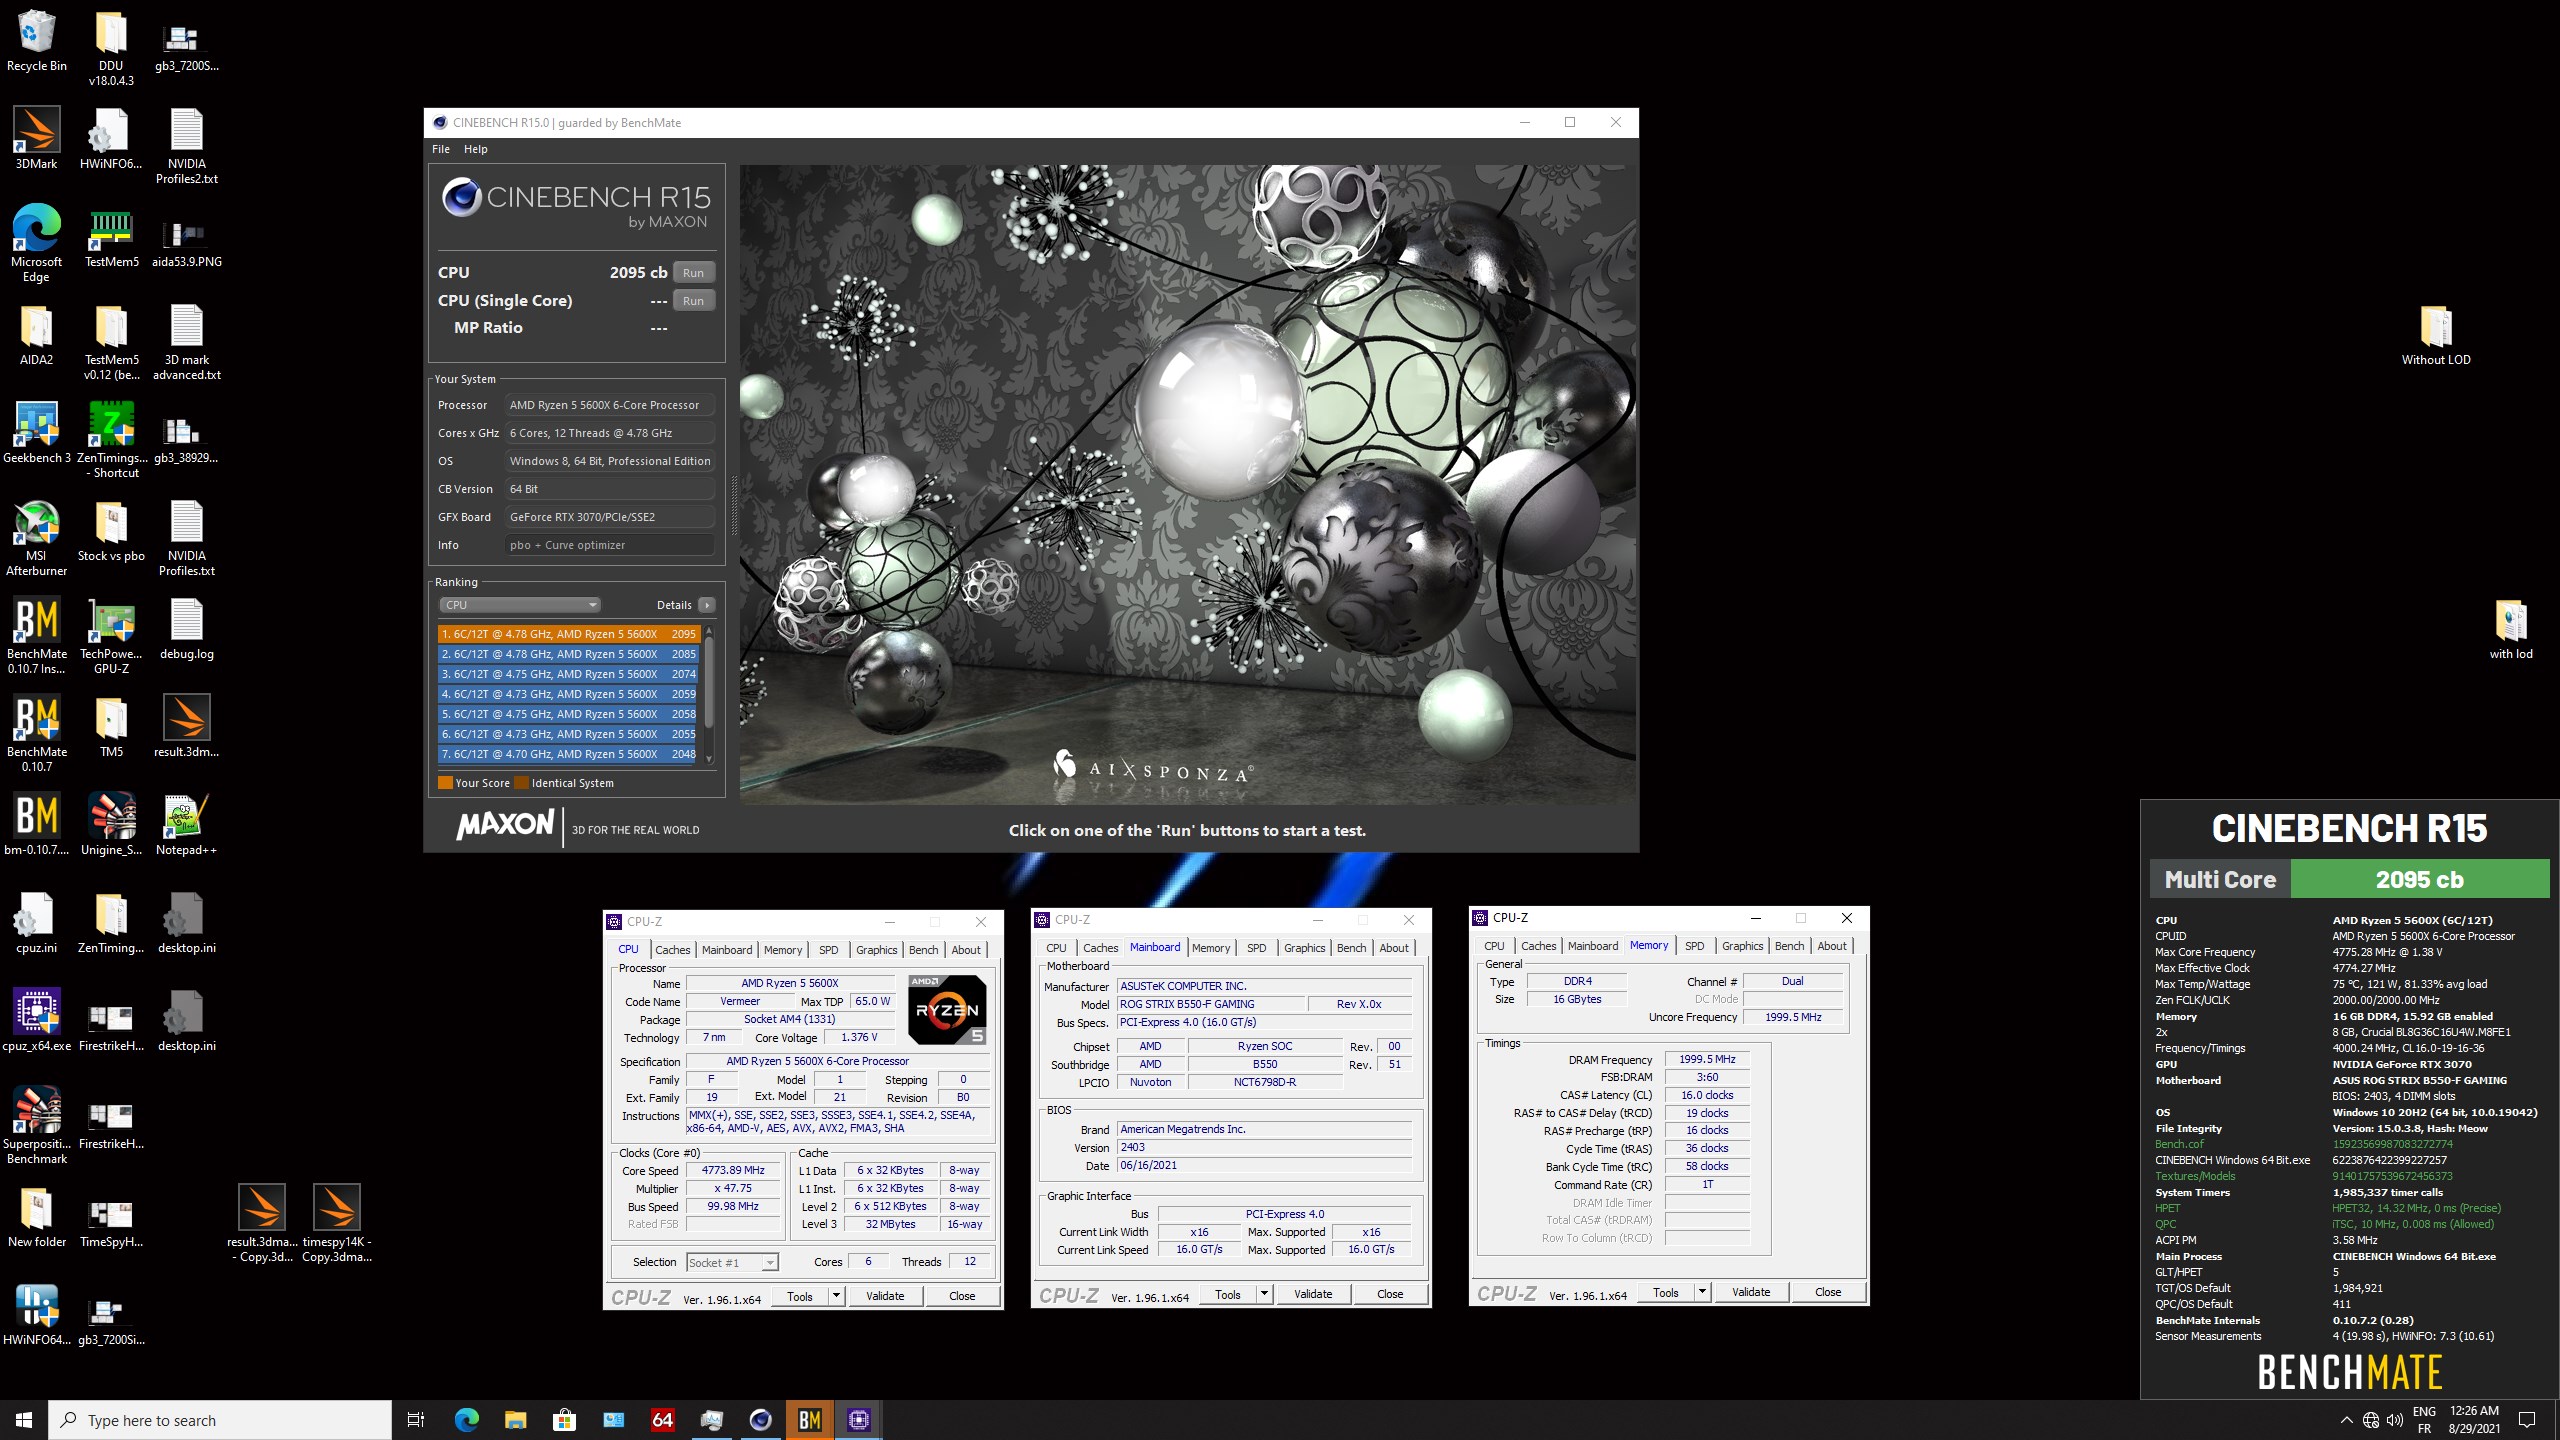Viewport: 2560px width, 1440px height.
Task: Select ranking row 2 scoring 2085
Action: tap(568, 654)
